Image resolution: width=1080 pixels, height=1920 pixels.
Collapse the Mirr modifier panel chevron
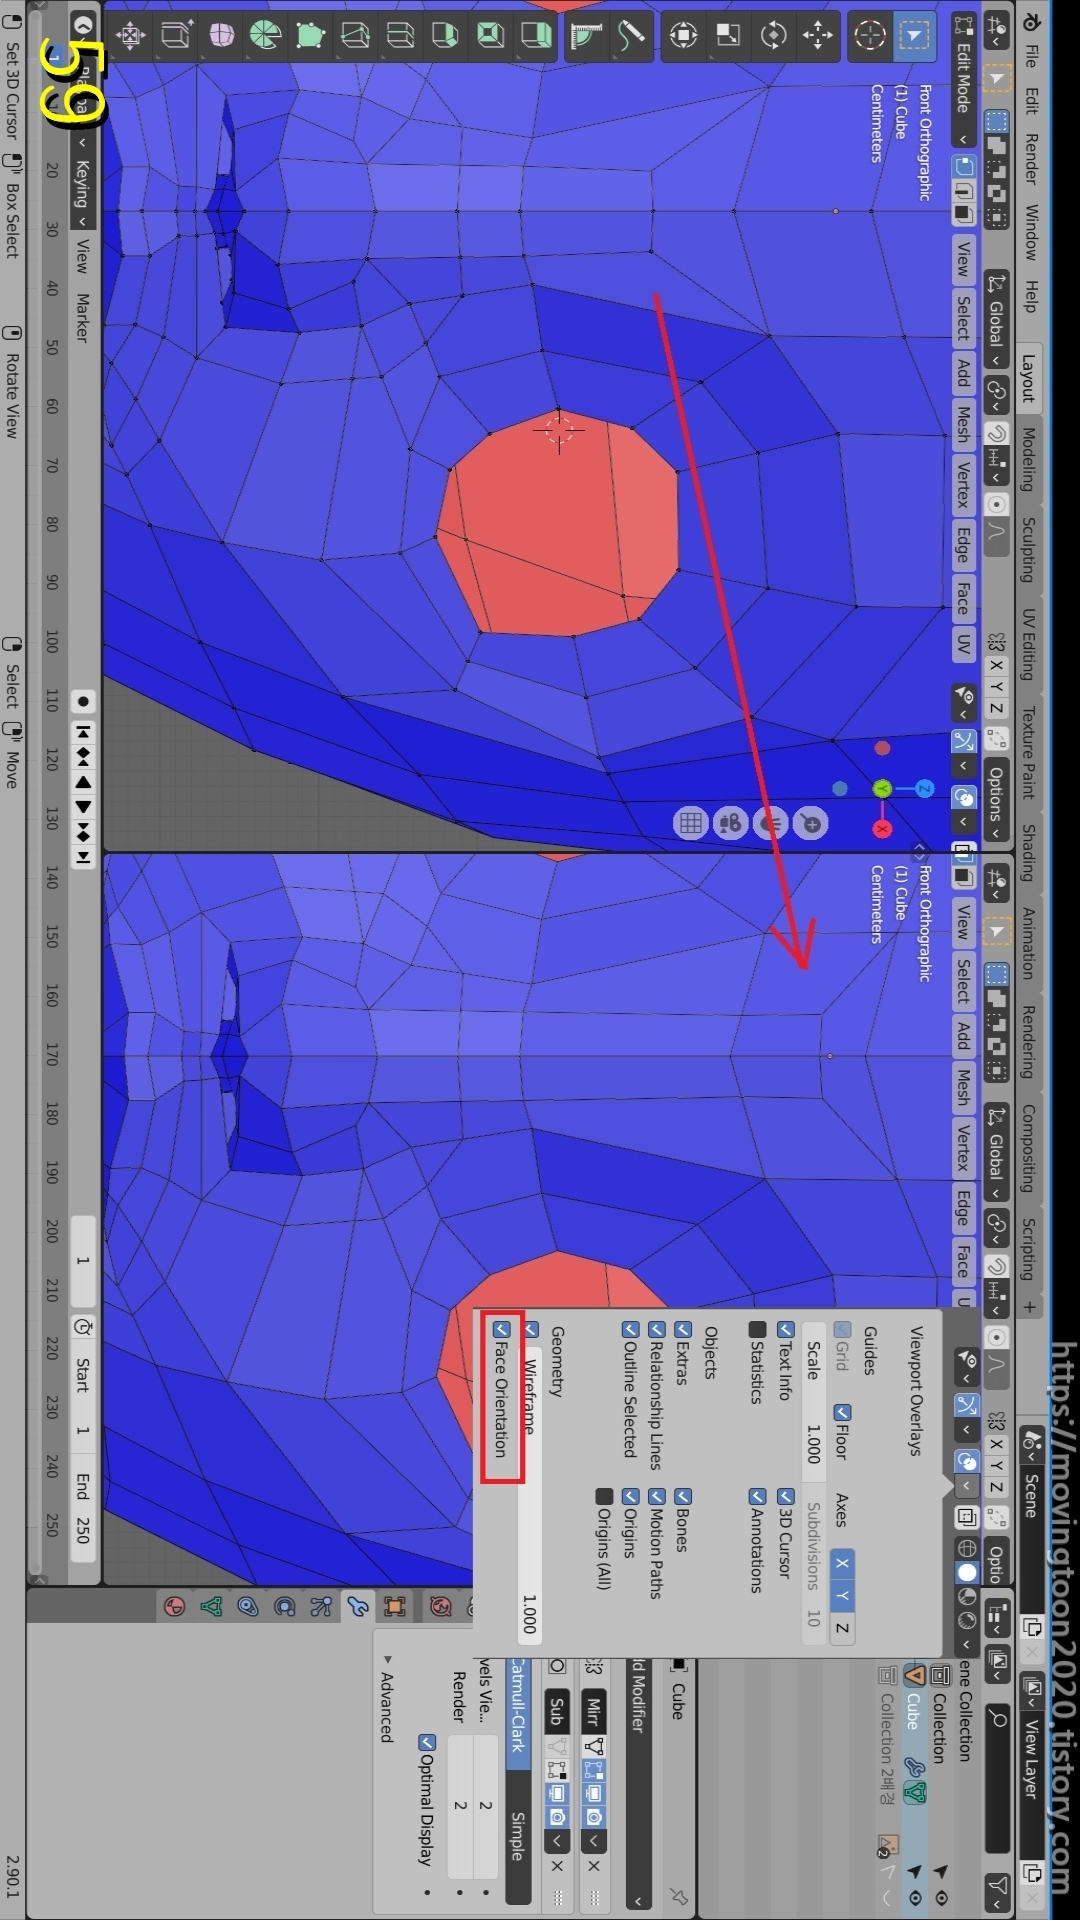point(593,1839)
